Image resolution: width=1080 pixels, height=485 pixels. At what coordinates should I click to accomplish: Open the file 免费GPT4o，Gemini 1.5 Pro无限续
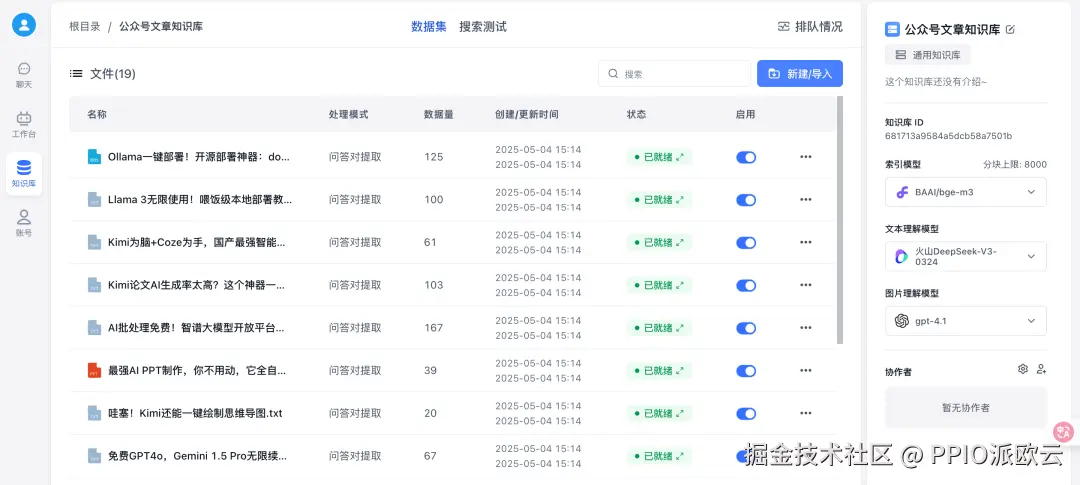coord(197,456)
